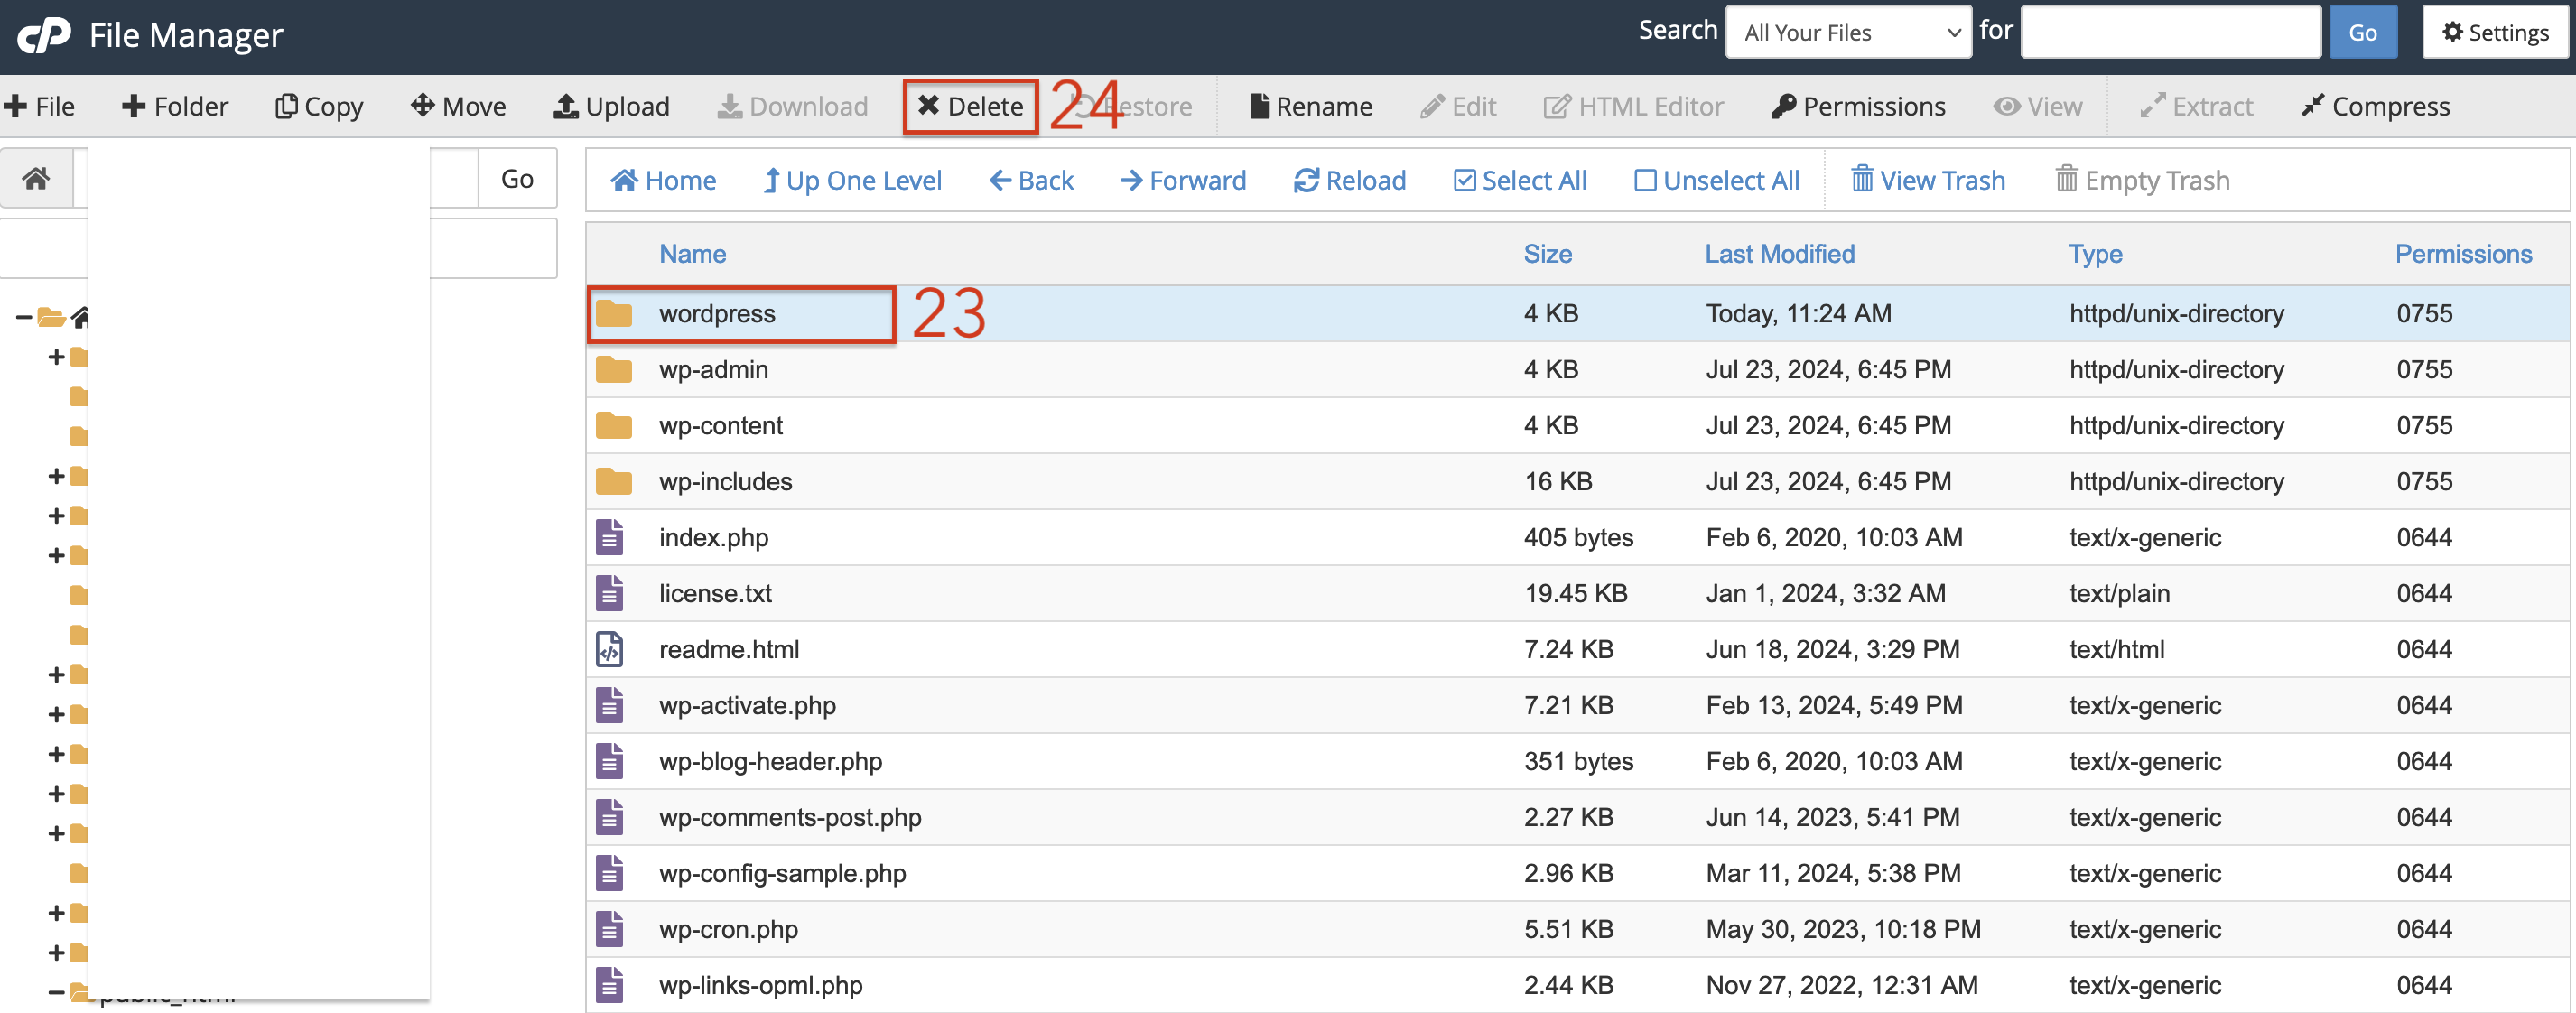2576x1013 pixels.
Task: Open the Permissions tool
Action: coord(1858,106)
